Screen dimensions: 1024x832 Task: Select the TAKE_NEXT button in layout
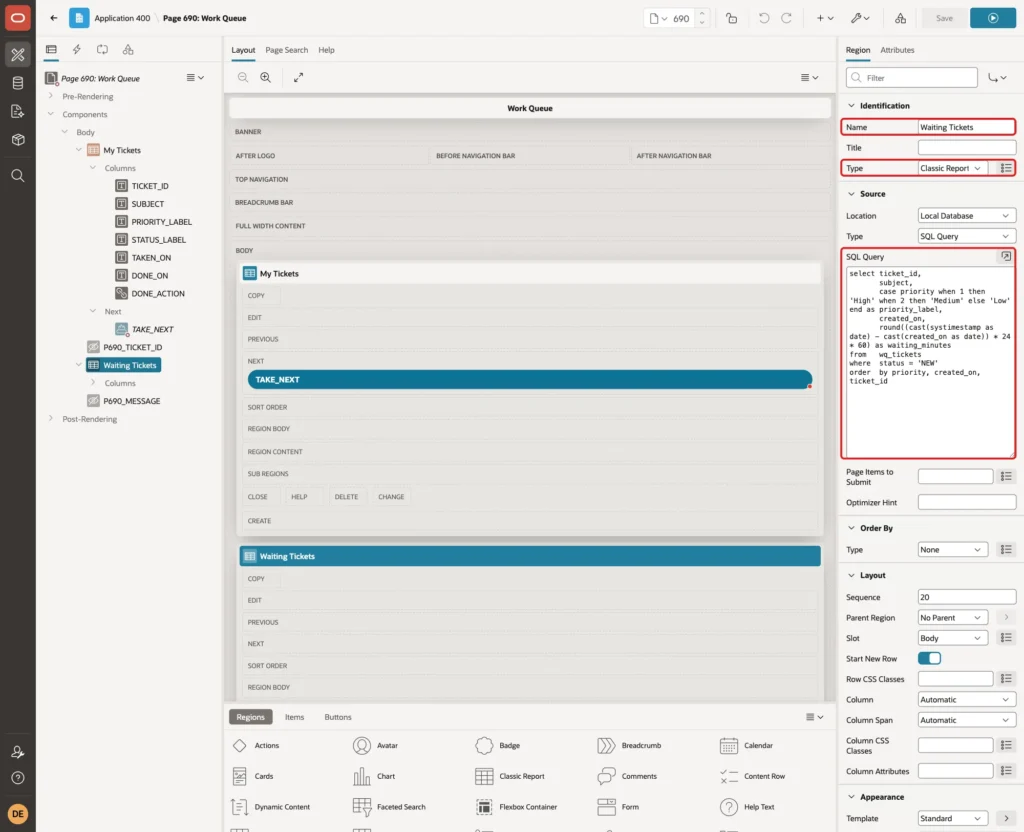pyautogui.click(x=530, y=379)
